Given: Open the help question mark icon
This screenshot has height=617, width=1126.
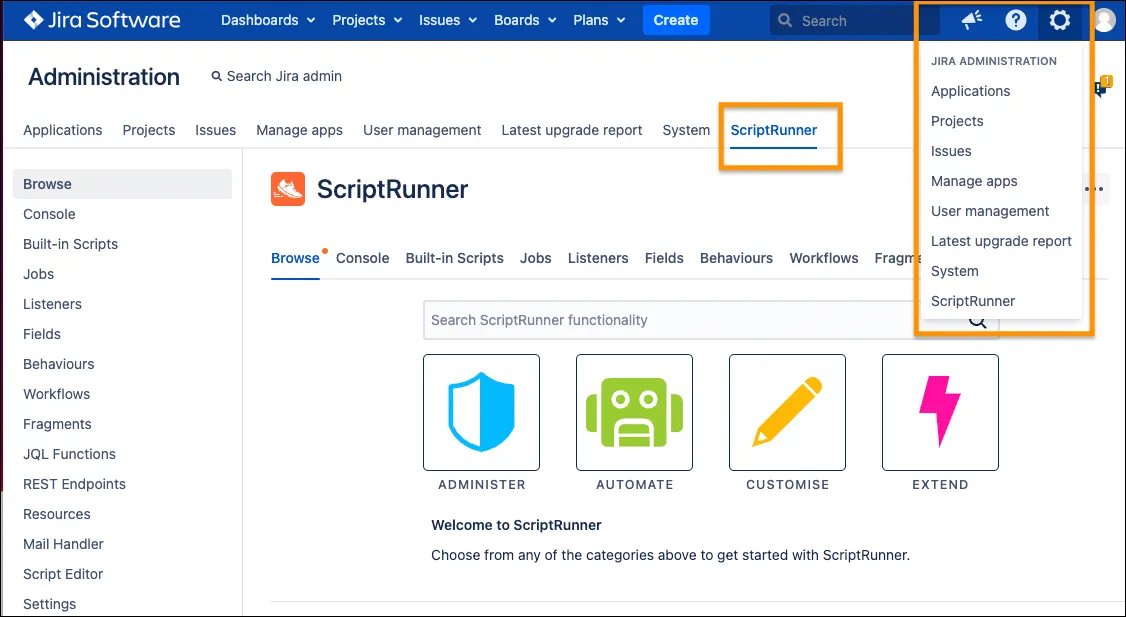Looking at the screenshot, I should pos(1015,20).
